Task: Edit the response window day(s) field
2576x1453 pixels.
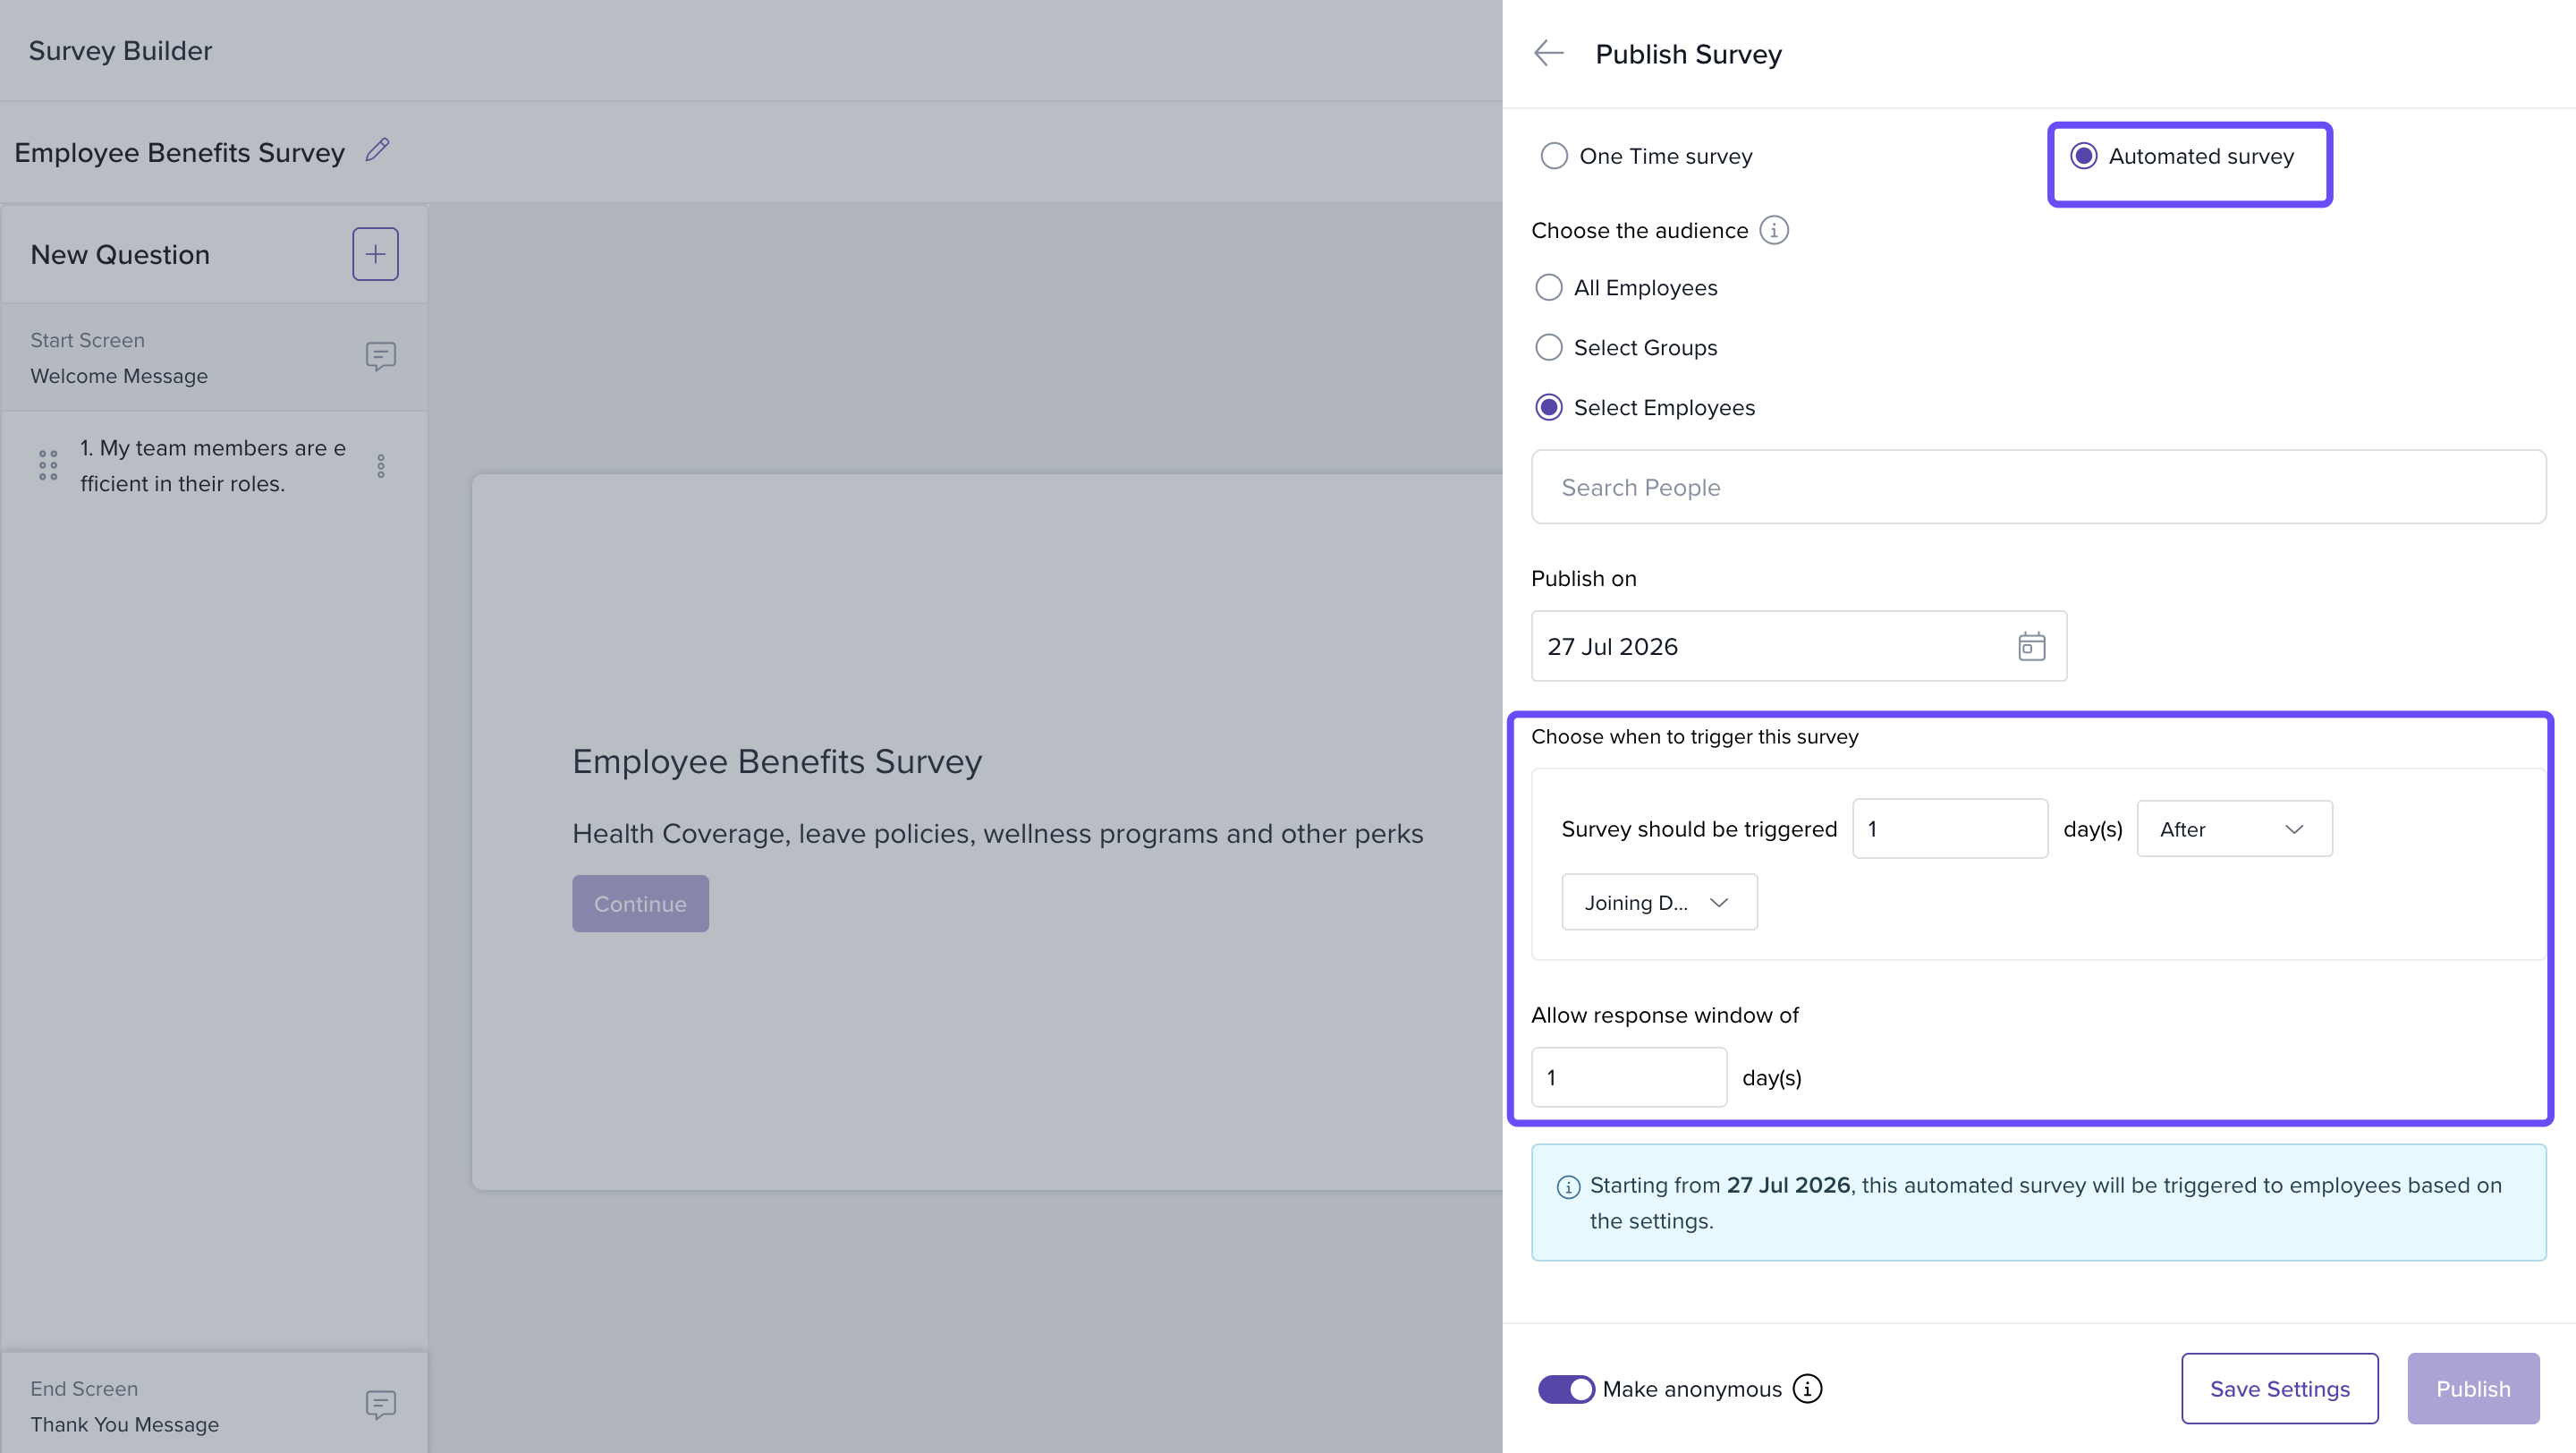Action: pos(1628,1078)
